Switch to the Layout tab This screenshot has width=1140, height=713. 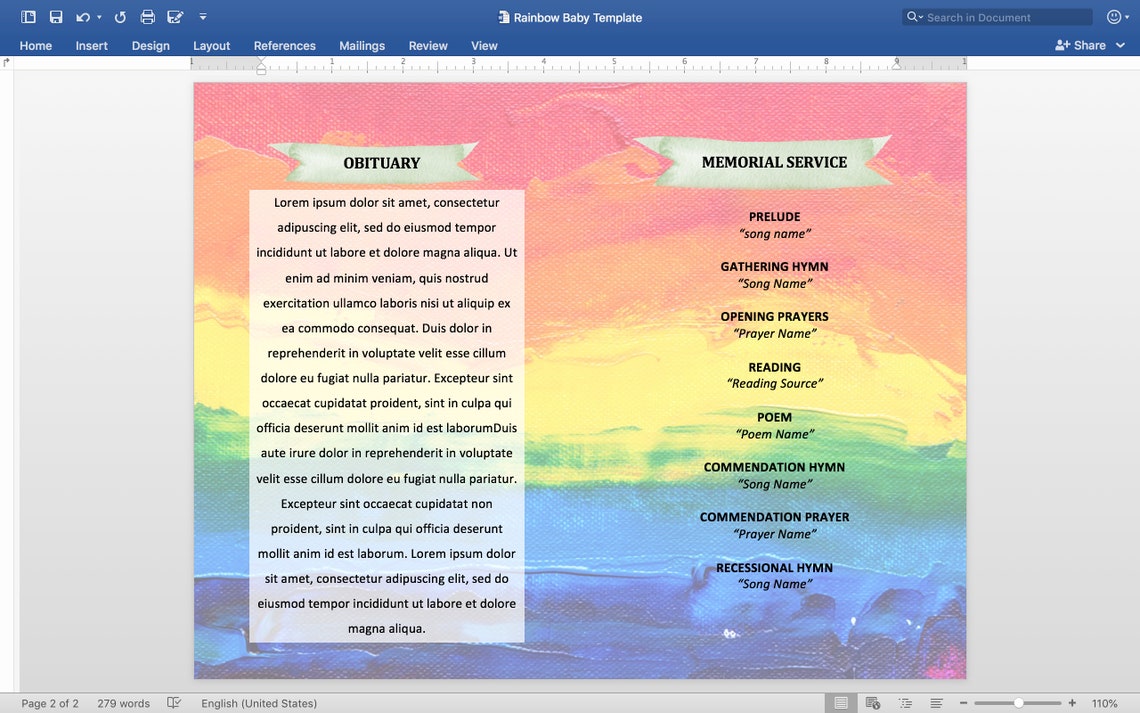point(212,45)
